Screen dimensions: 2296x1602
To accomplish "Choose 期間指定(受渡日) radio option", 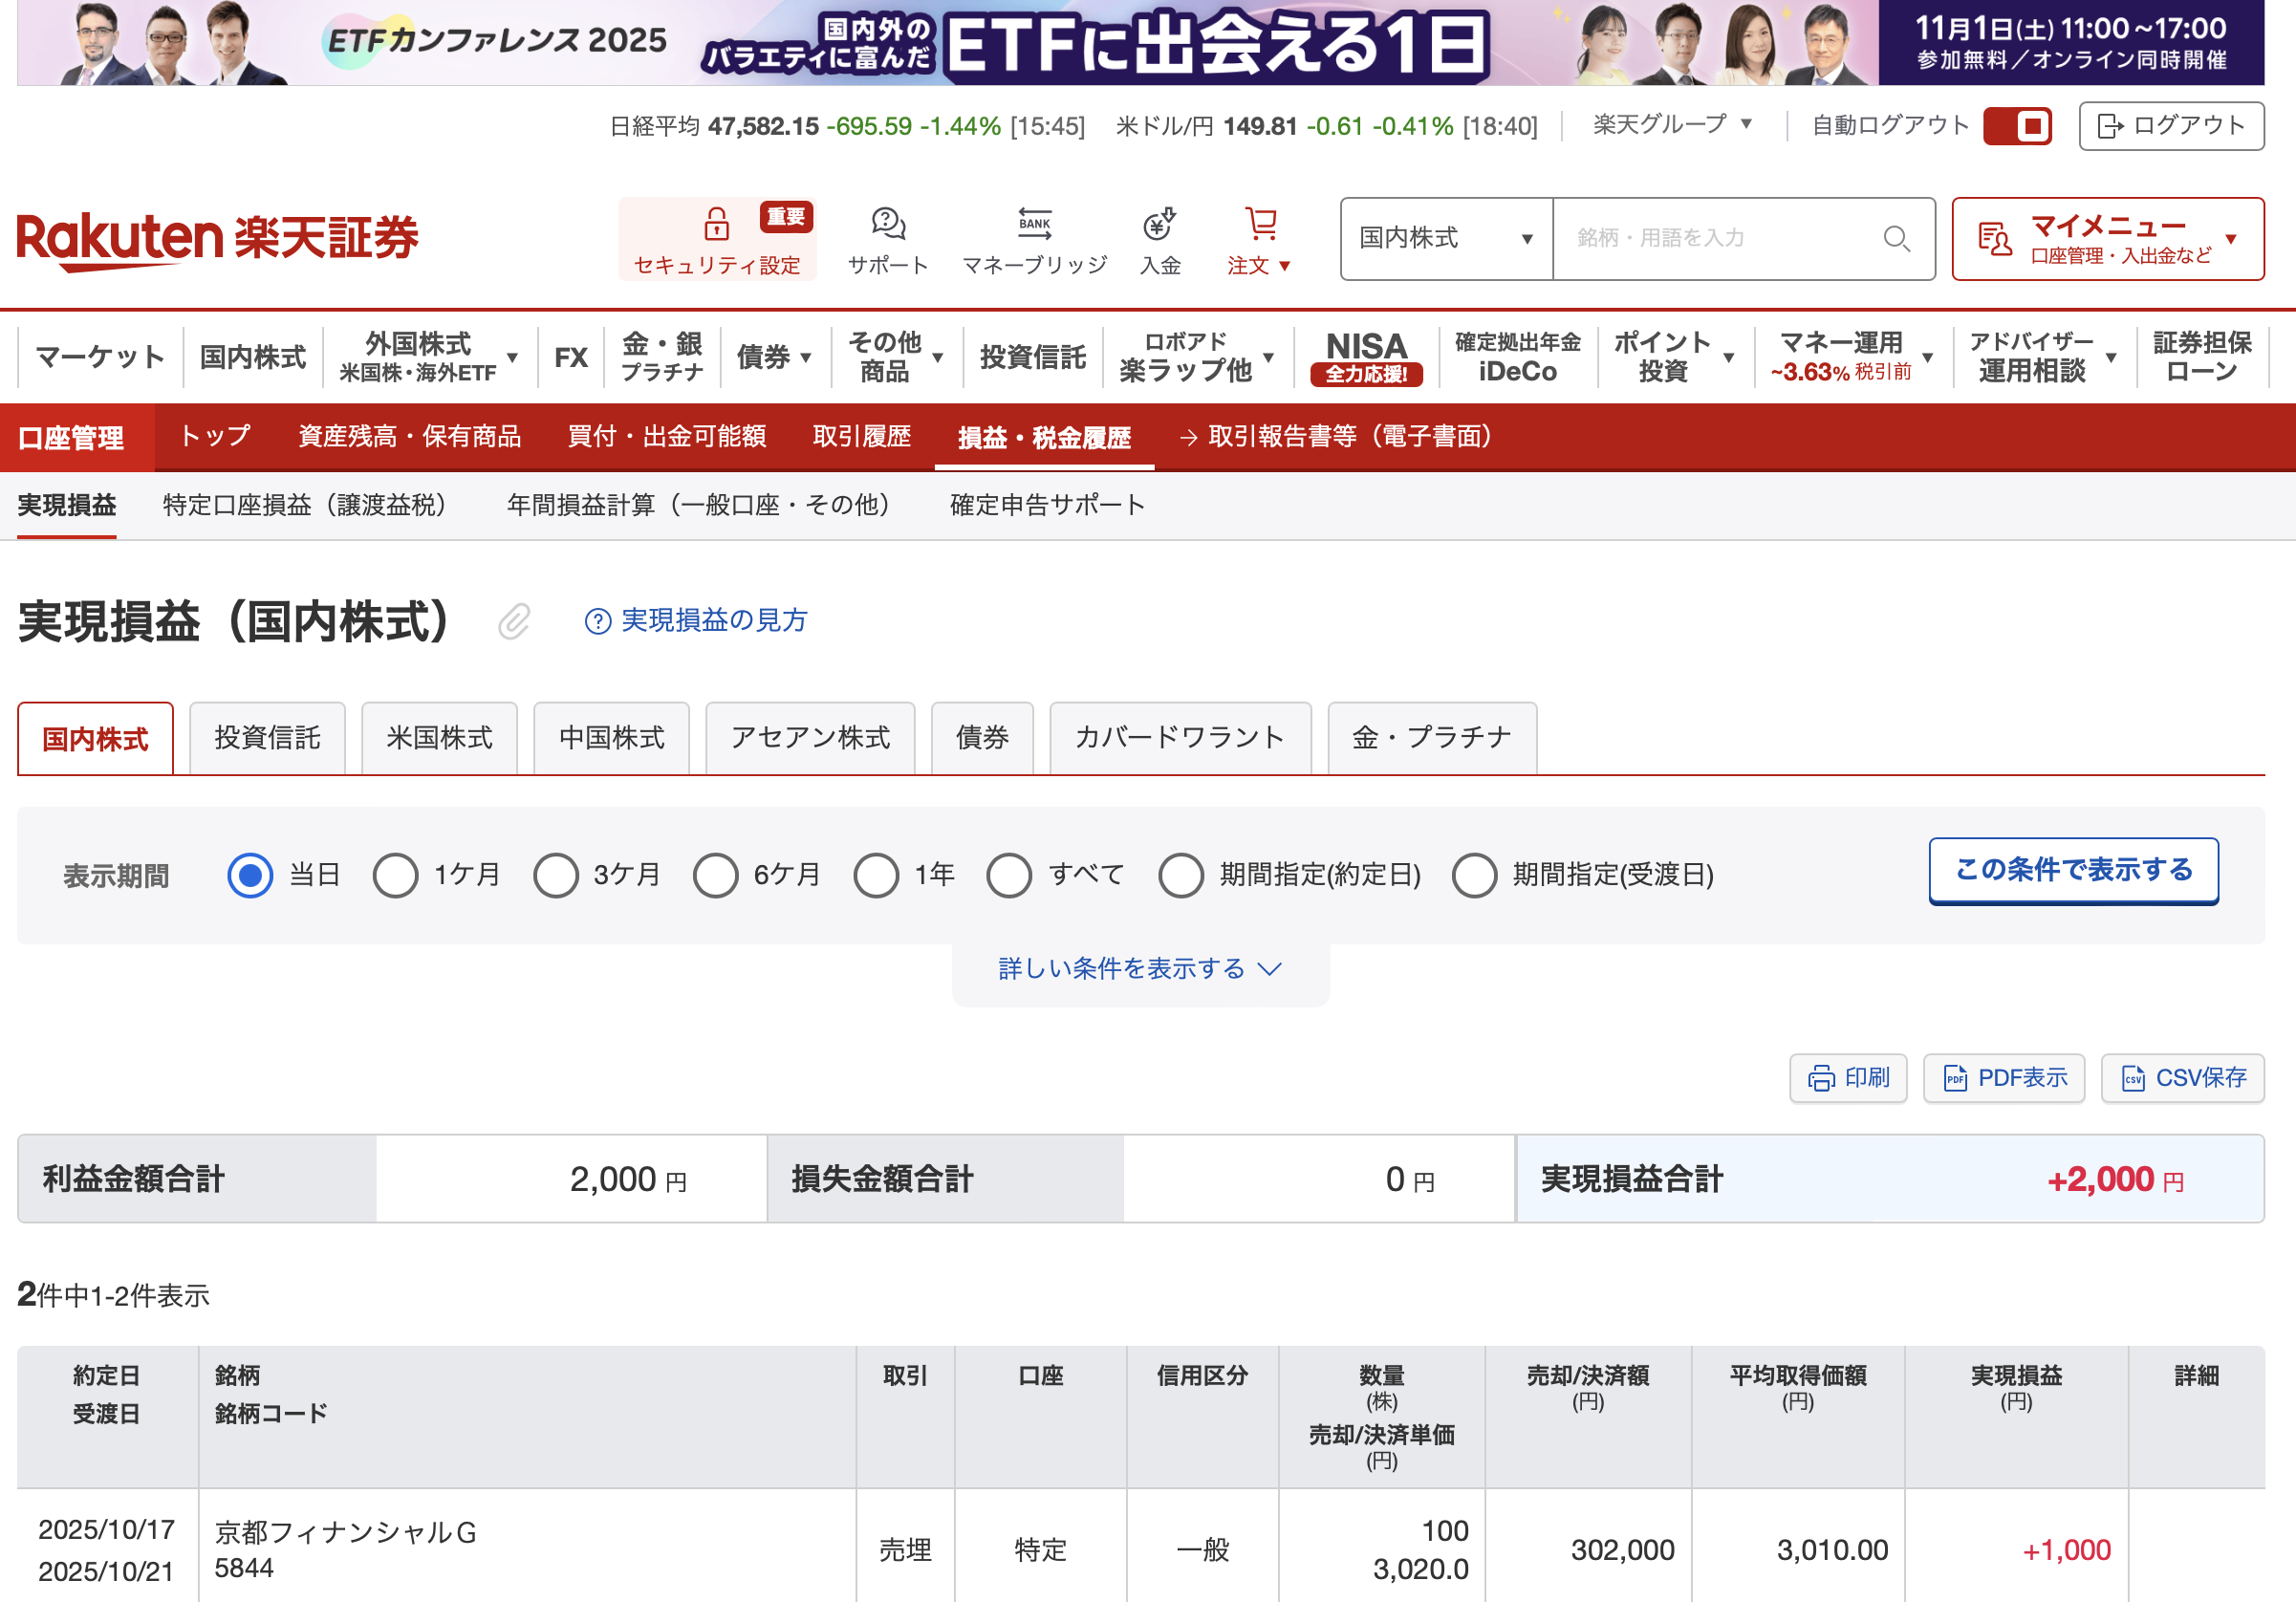I will click(x=1474, y=875).
